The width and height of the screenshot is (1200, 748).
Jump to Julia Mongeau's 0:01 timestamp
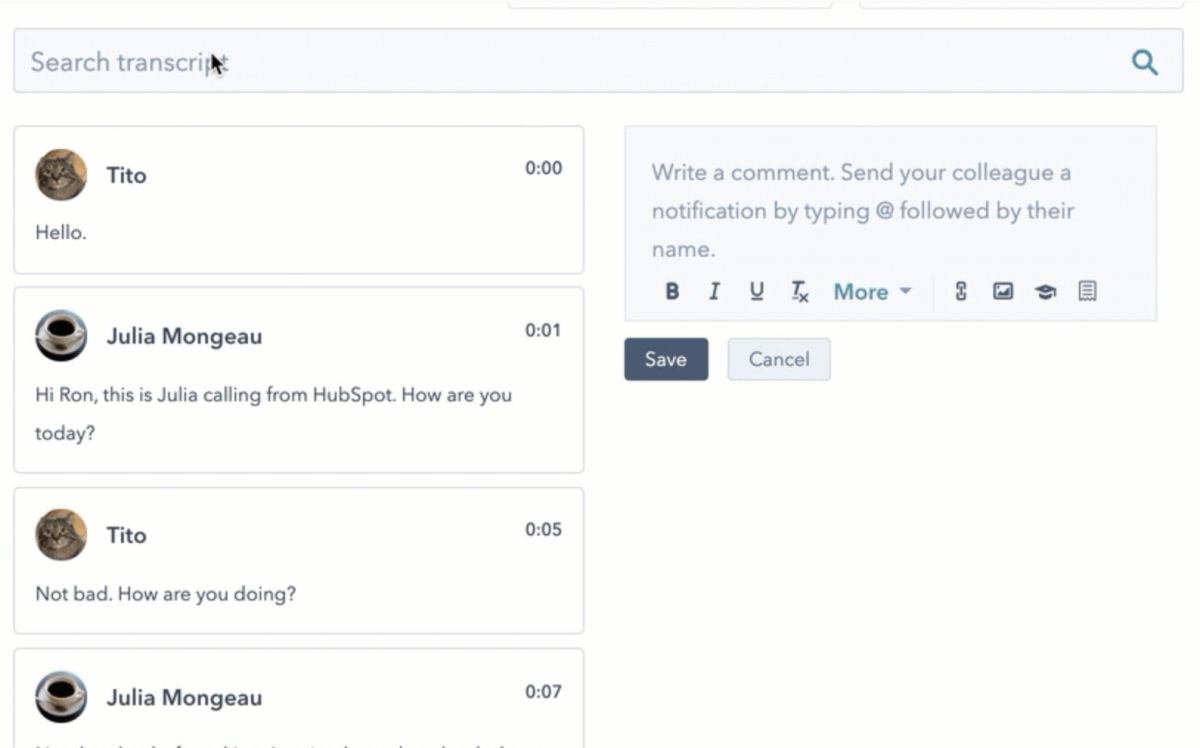[543, 331]
